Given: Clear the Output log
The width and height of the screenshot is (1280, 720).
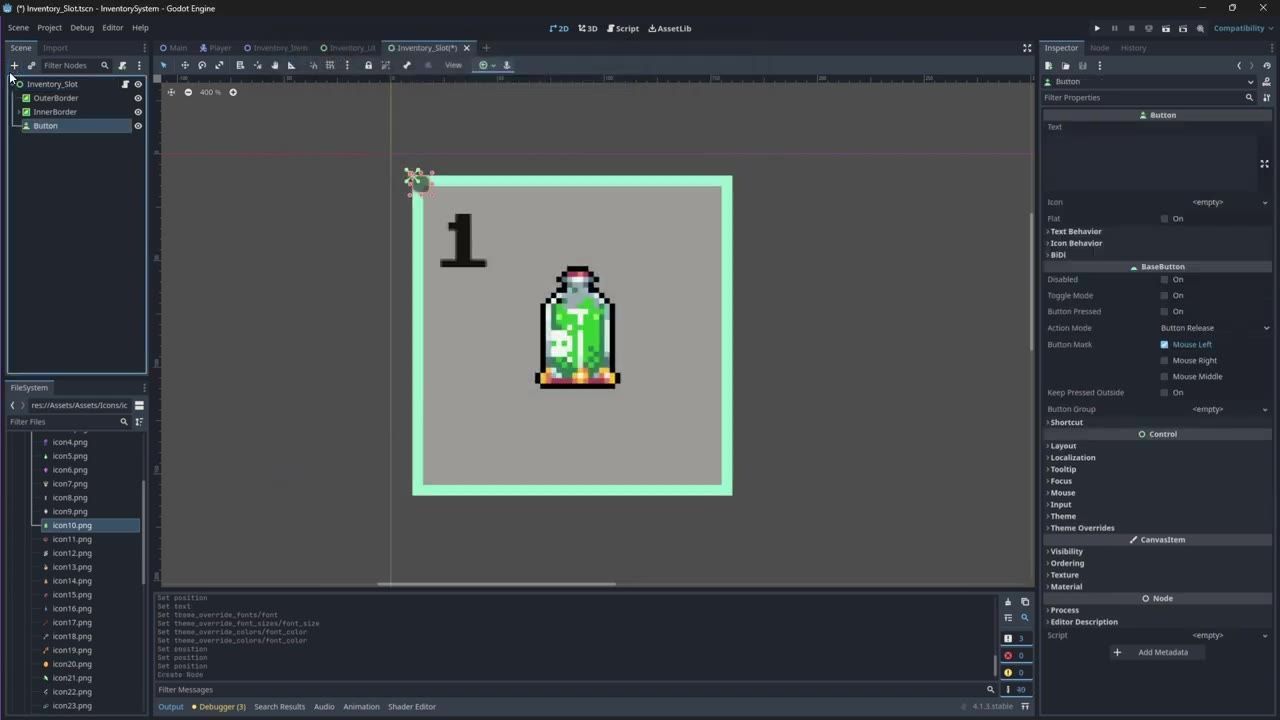Looking at the screenshot, I should click(1008, 602).
